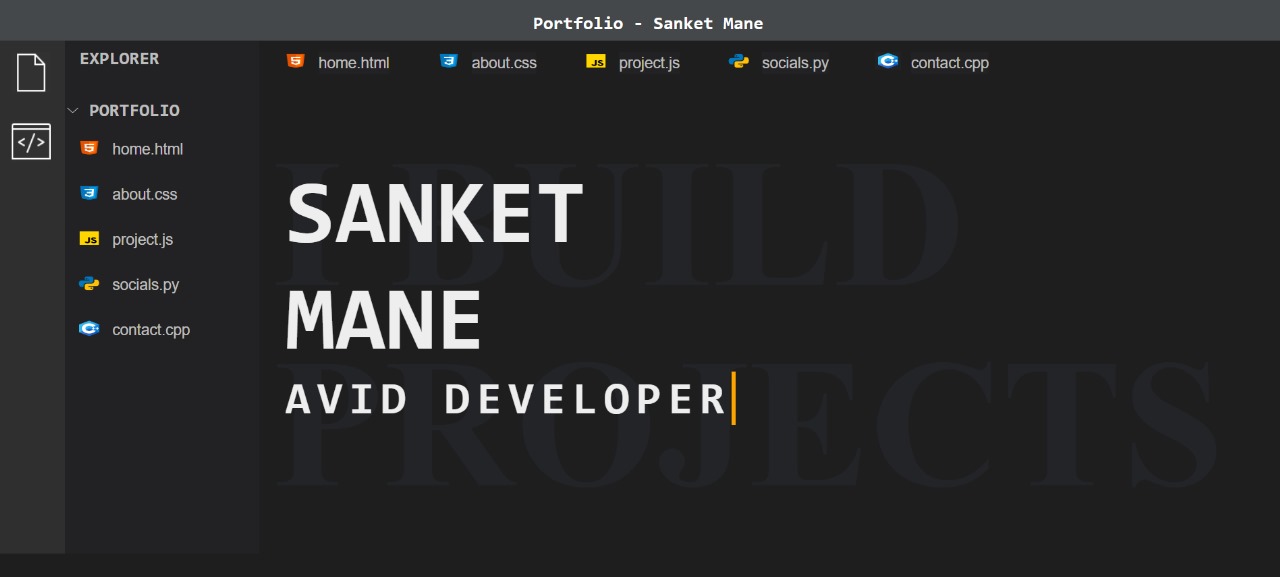Select the C++ icon next to contact.cpp

tap(89, 329)
